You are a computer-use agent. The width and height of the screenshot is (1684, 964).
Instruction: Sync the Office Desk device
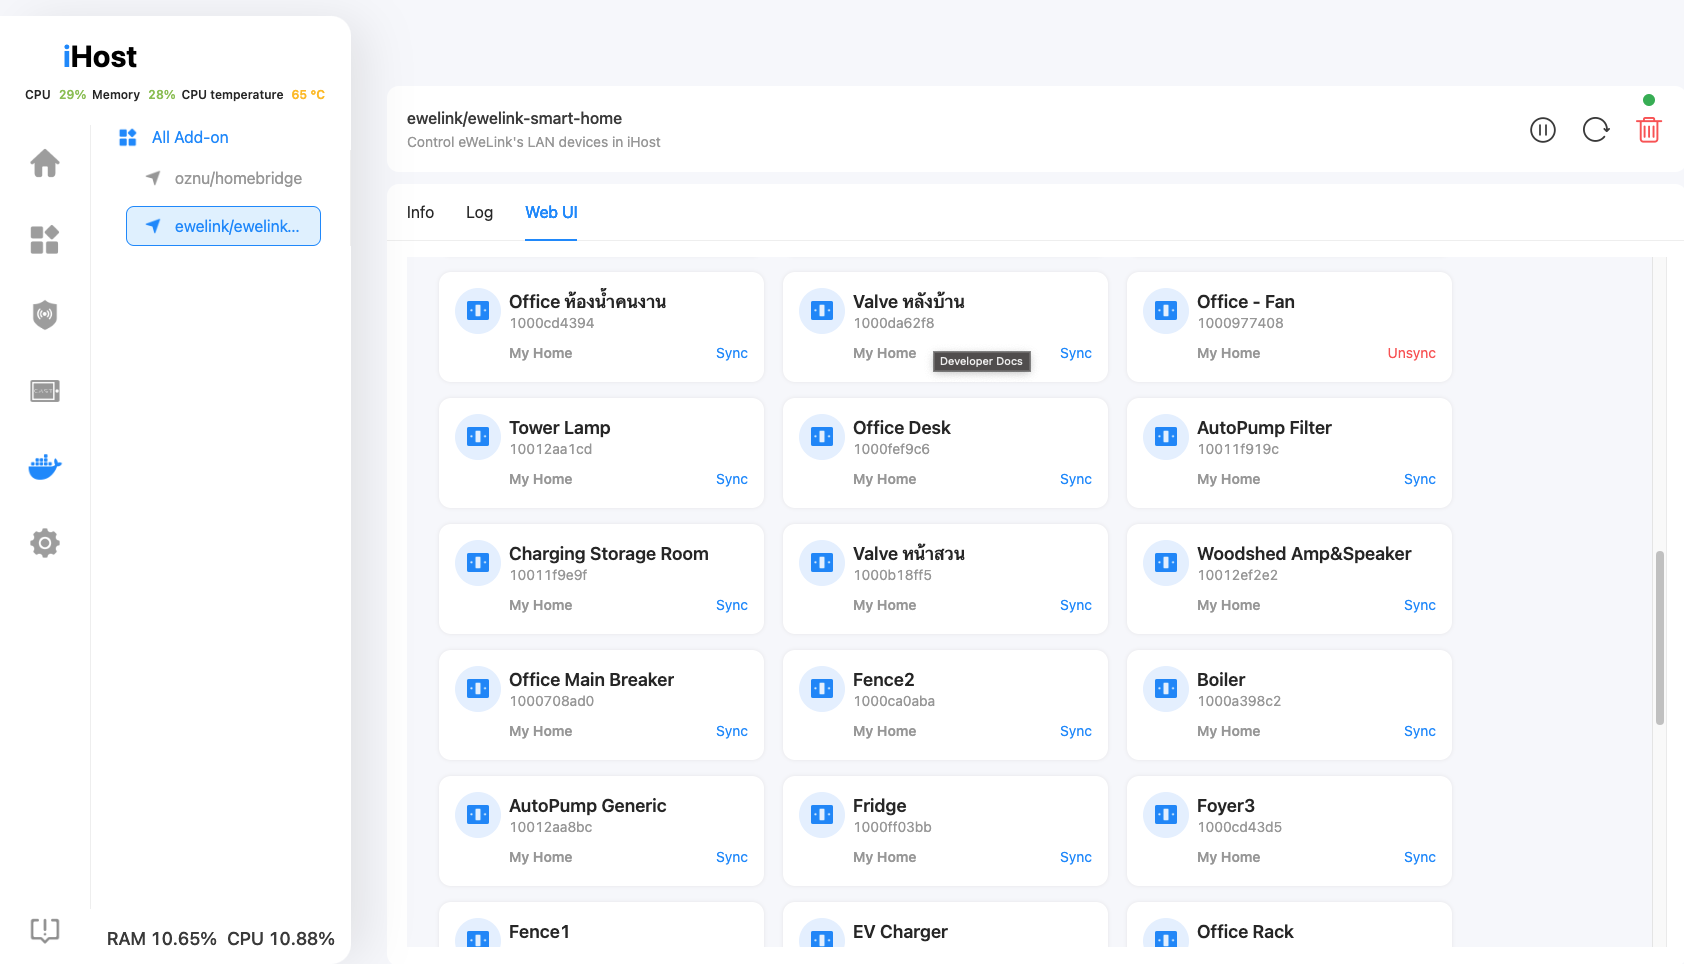[1076, 479]
